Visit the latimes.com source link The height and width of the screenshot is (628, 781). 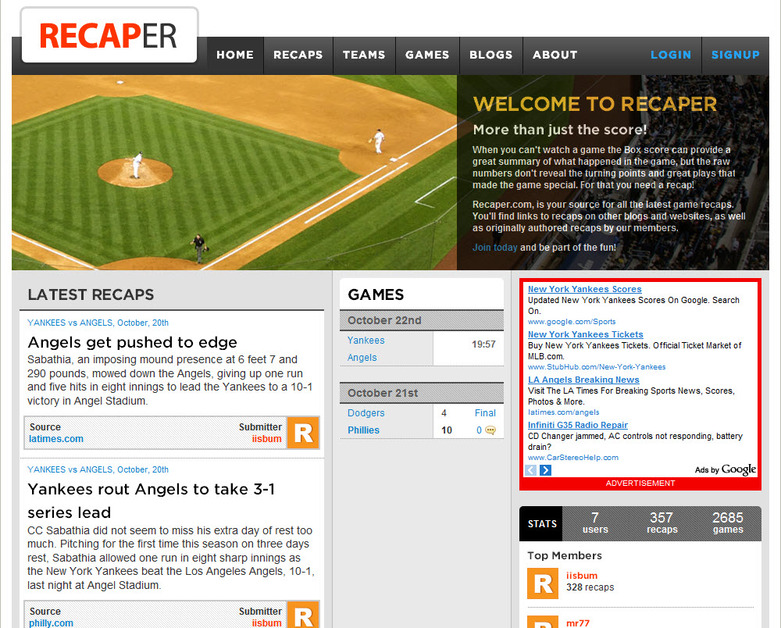coord(56,439)
